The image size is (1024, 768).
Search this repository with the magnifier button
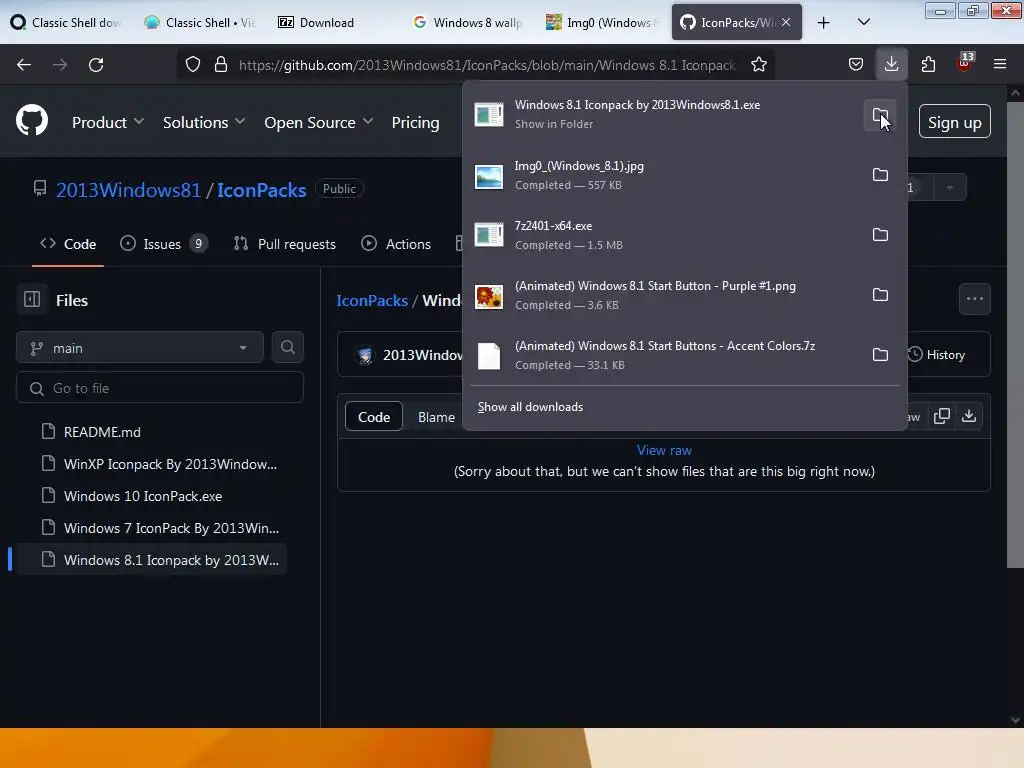pos(287,347)
